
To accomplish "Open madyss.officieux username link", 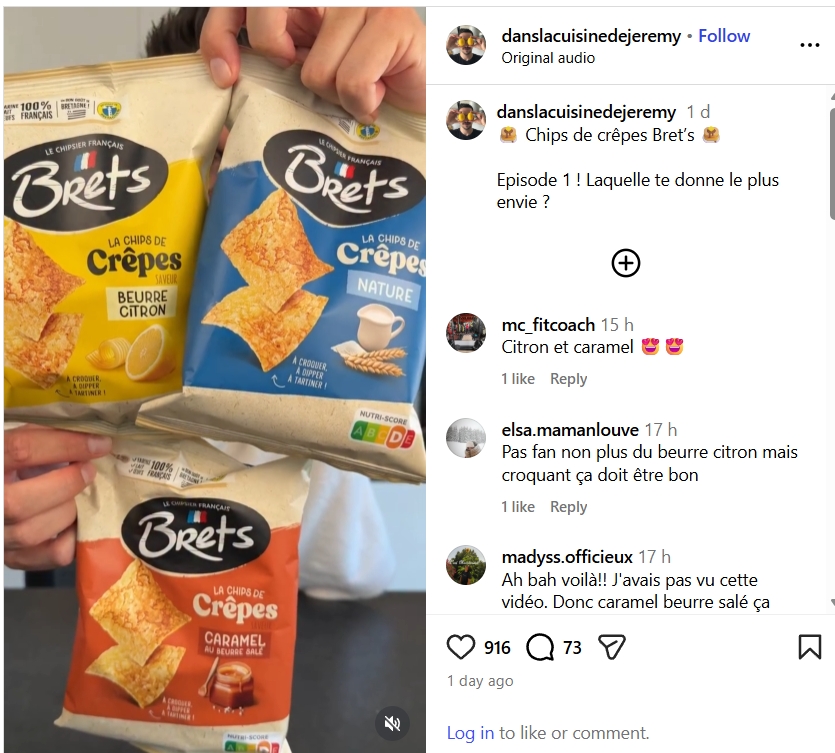I will 567,557.
